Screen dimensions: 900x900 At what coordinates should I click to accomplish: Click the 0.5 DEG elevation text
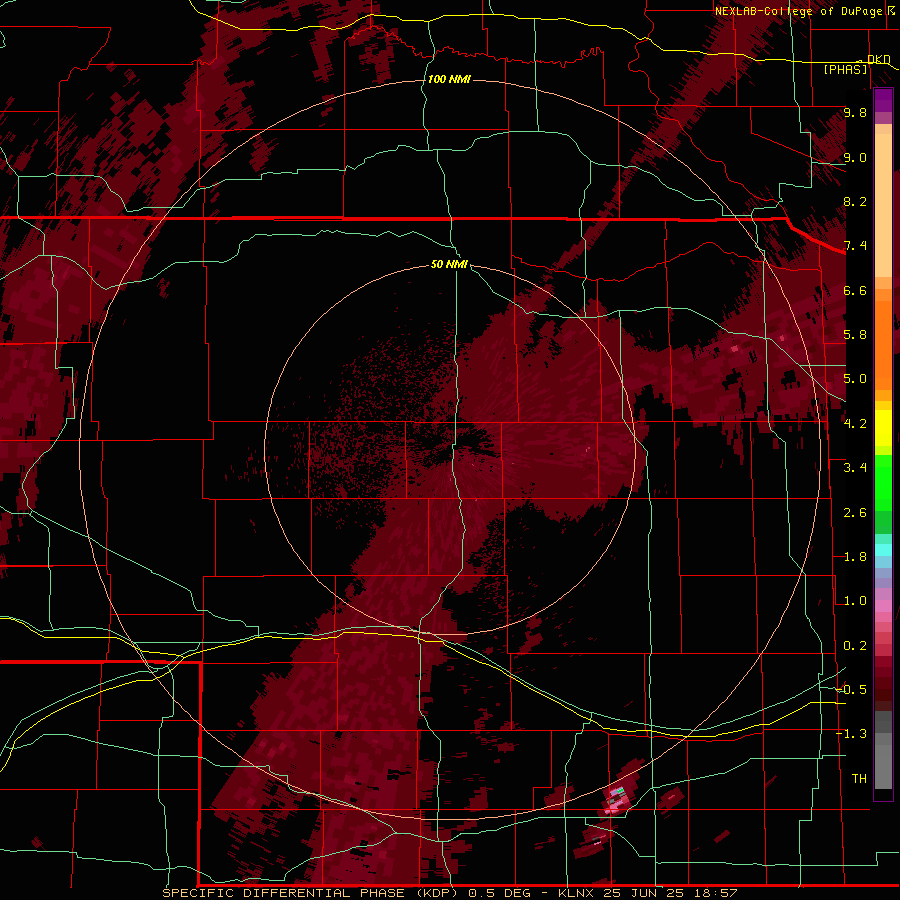tap(499, 893)
